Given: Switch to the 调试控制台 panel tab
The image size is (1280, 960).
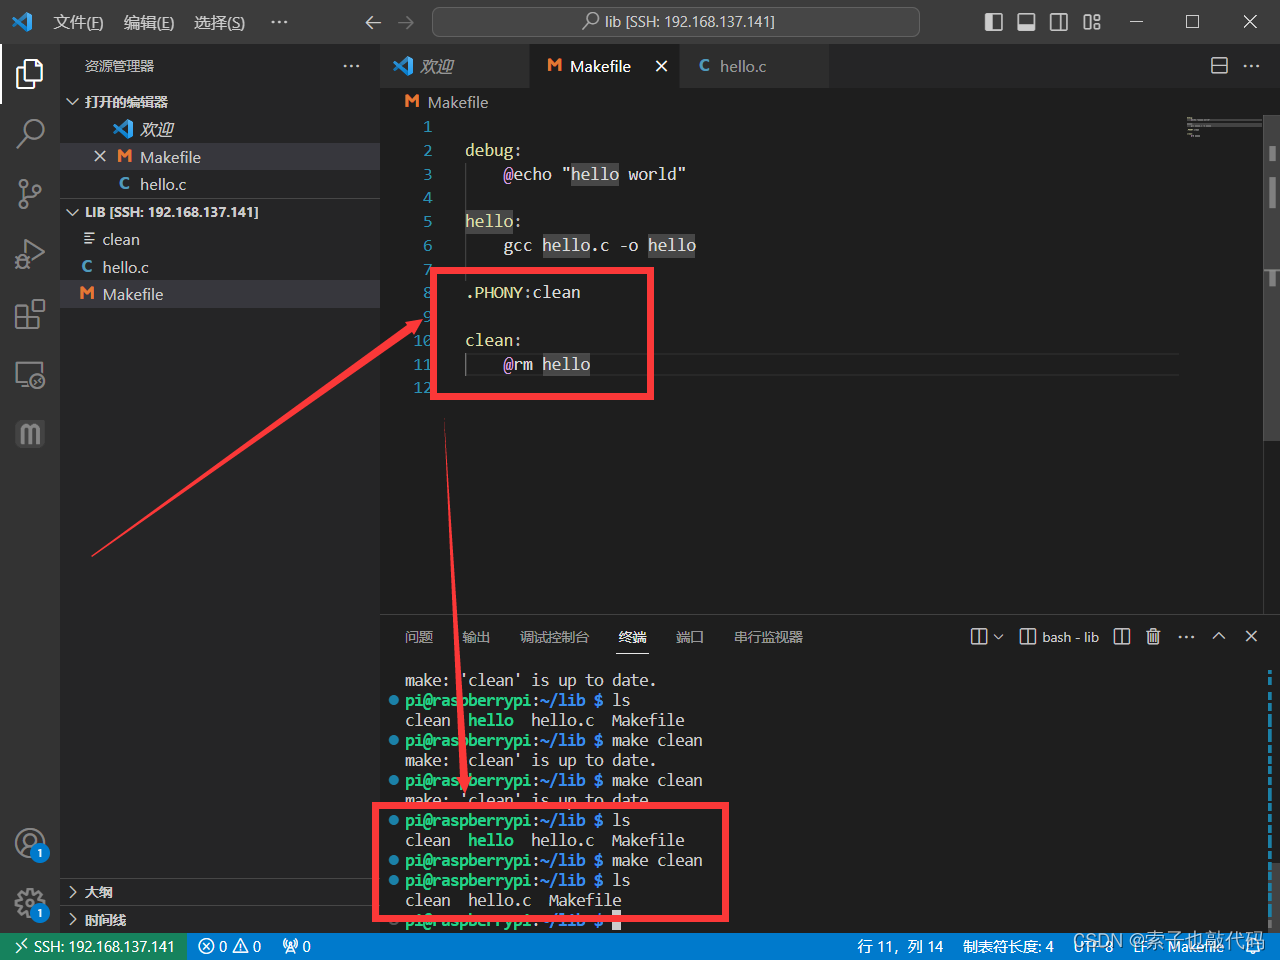Looking at the screenshot, I should click(554, 637).
